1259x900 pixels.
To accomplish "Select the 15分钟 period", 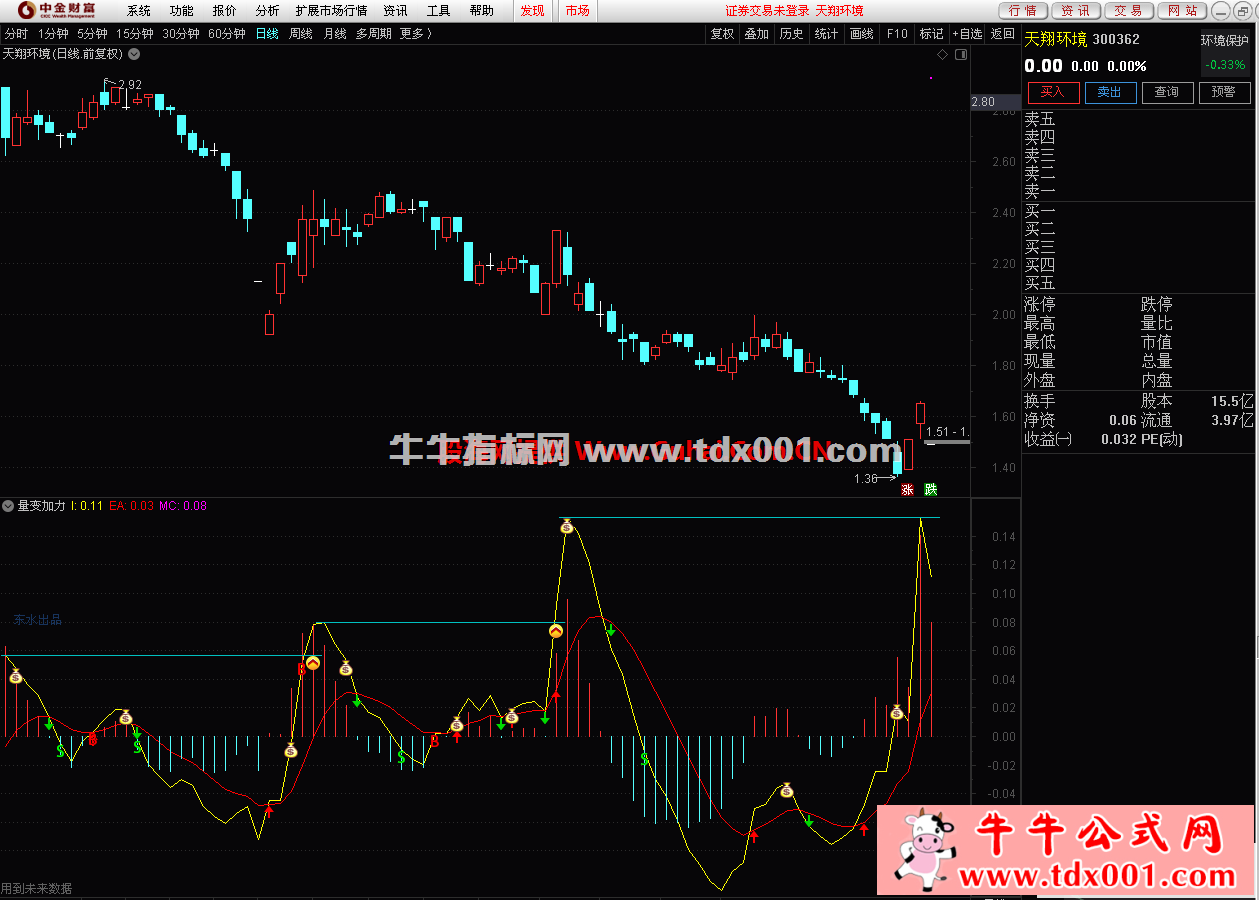I will coord(134,33).
